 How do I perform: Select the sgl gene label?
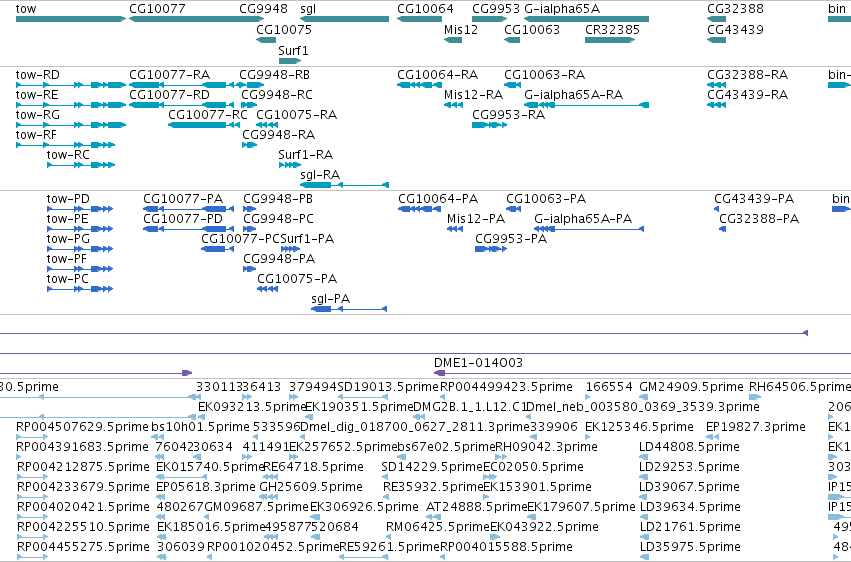coord(308,9)
